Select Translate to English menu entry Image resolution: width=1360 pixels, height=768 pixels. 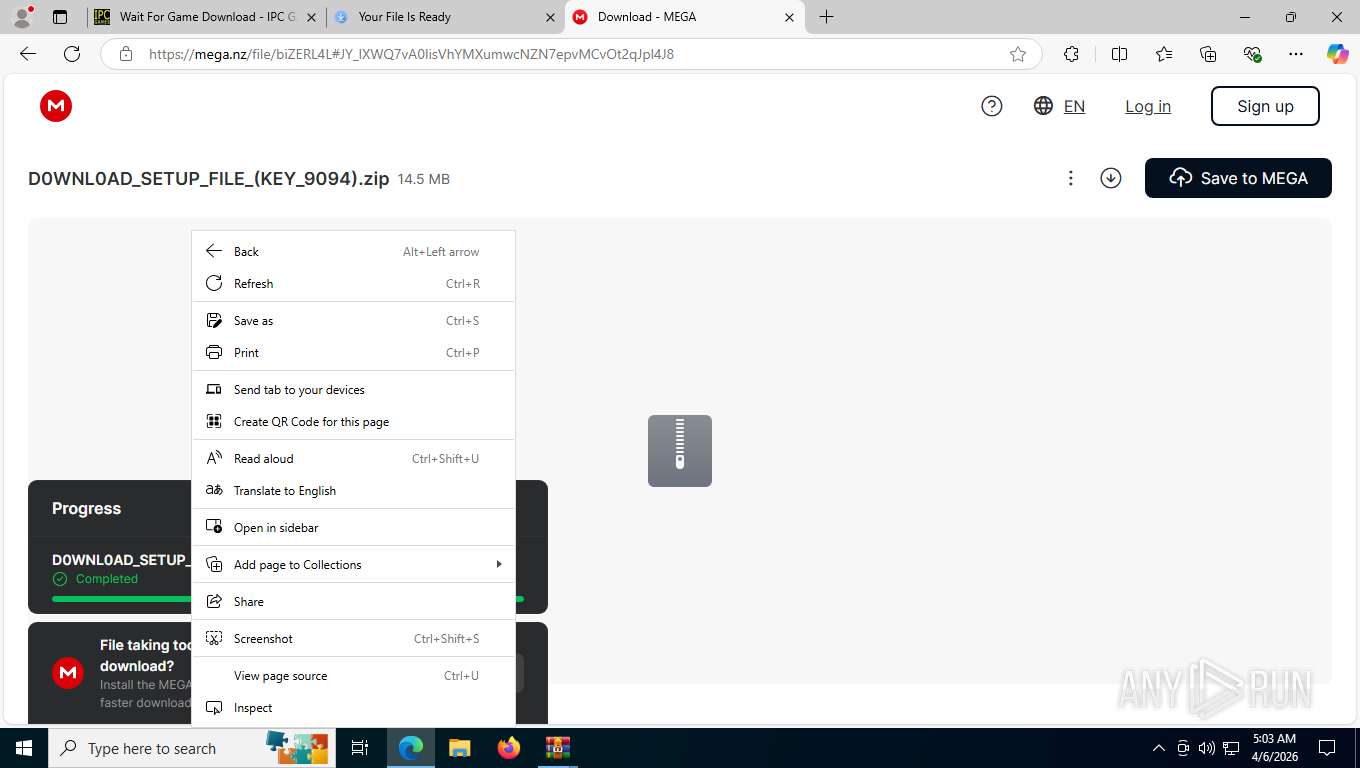click(x=353, y=491)
